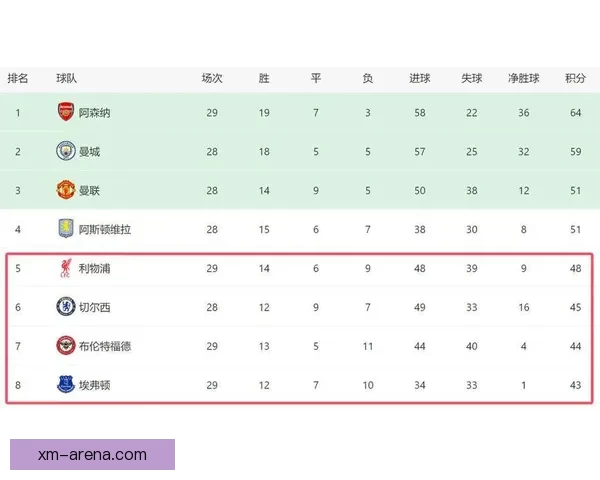Select the 排名 ranking column header
The width and height of the screenshot is (600, 480).
(18, 78)
